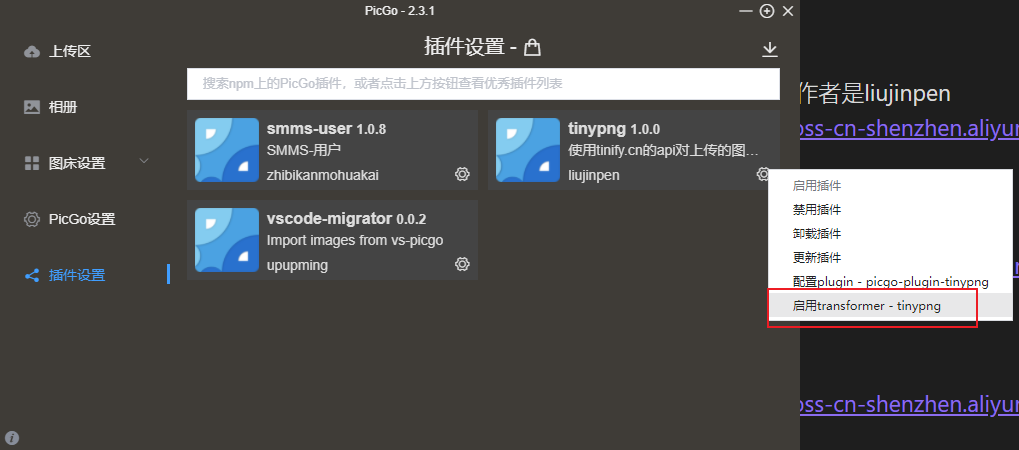Click the share icon beside 插件设置

click(x=32, y=276)
